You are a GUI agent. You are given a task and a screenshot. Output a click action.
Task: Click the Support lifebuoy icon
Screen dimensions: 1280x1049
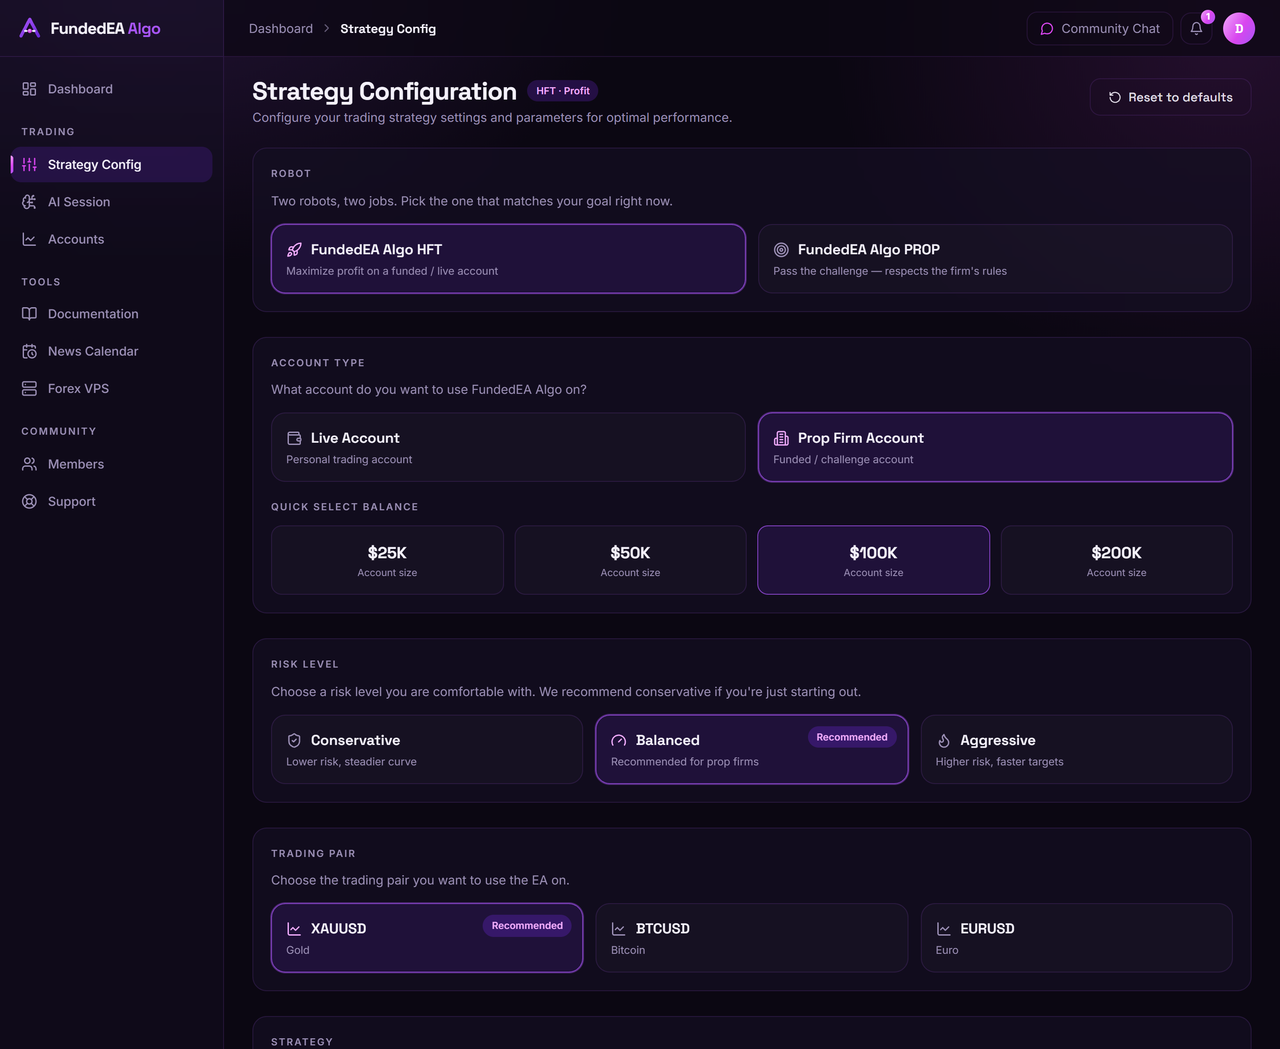coord(29,502)
